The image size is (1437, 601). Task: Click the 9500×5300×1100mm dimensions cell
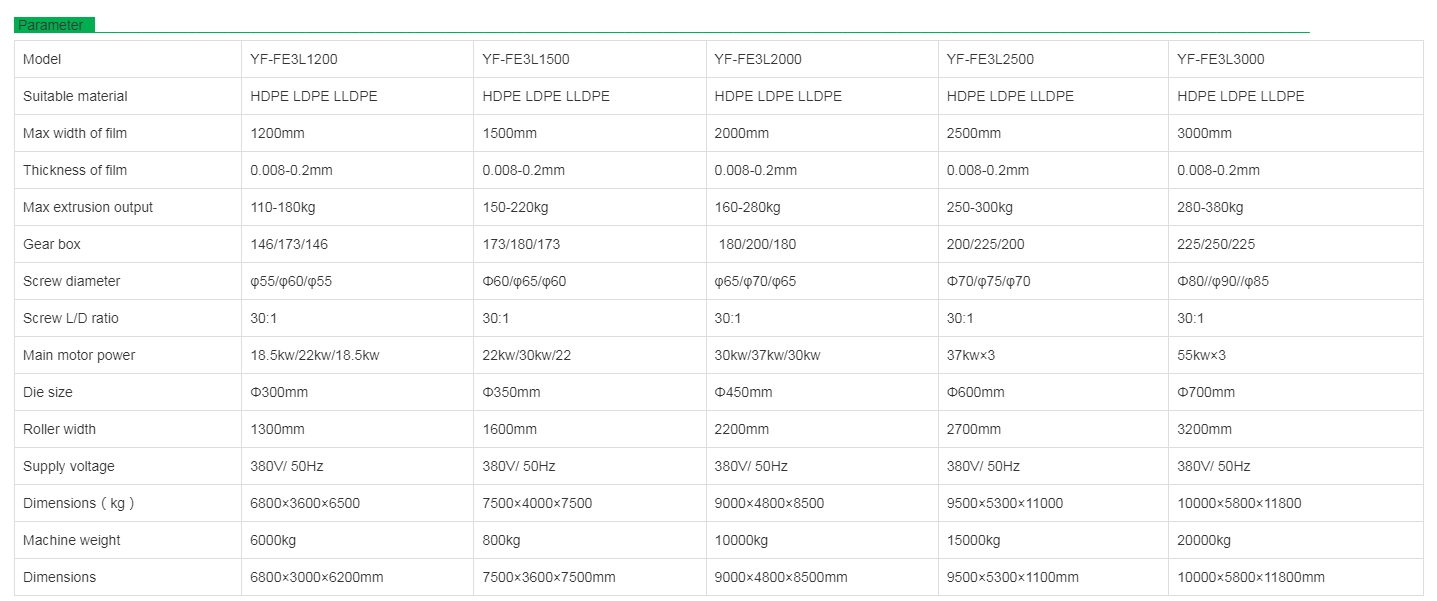coord(1013,577)
